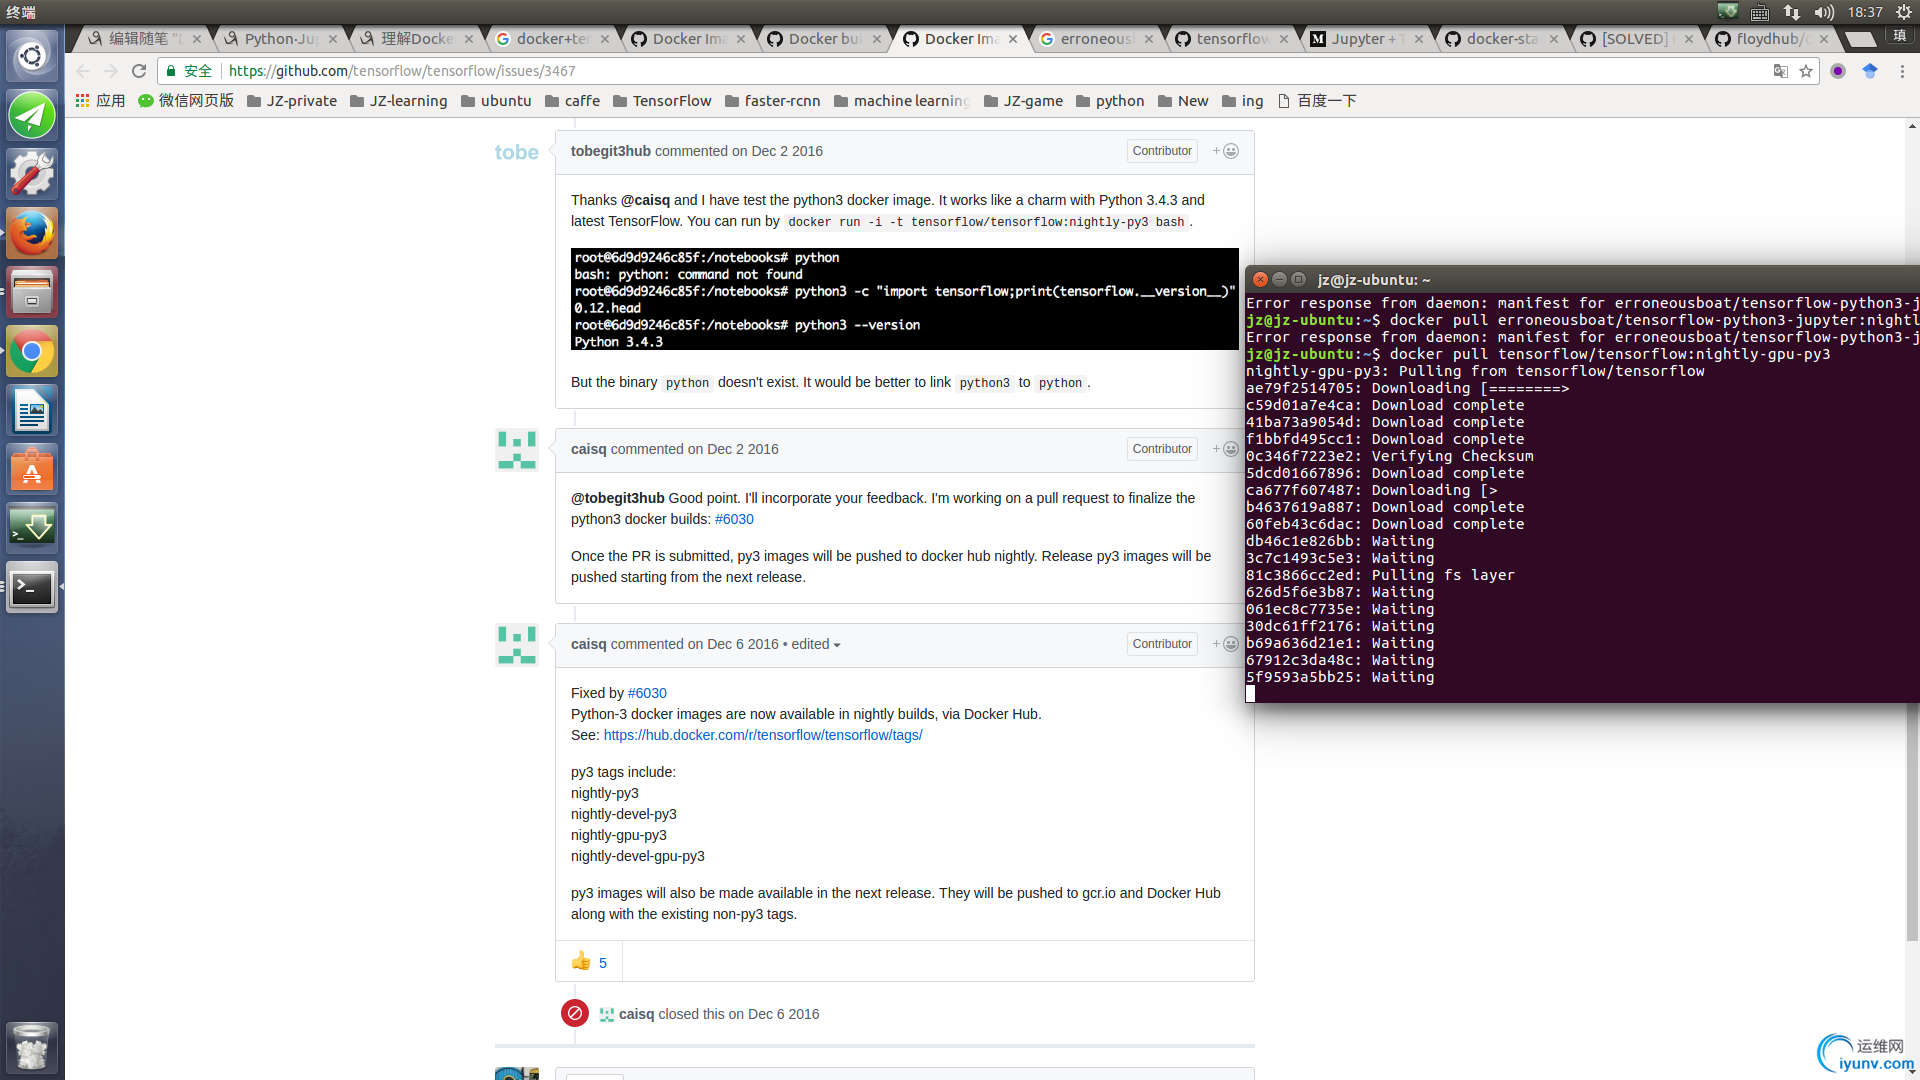
Task: Open ubuntu bookmarks folder
Action: coord(496,101)
